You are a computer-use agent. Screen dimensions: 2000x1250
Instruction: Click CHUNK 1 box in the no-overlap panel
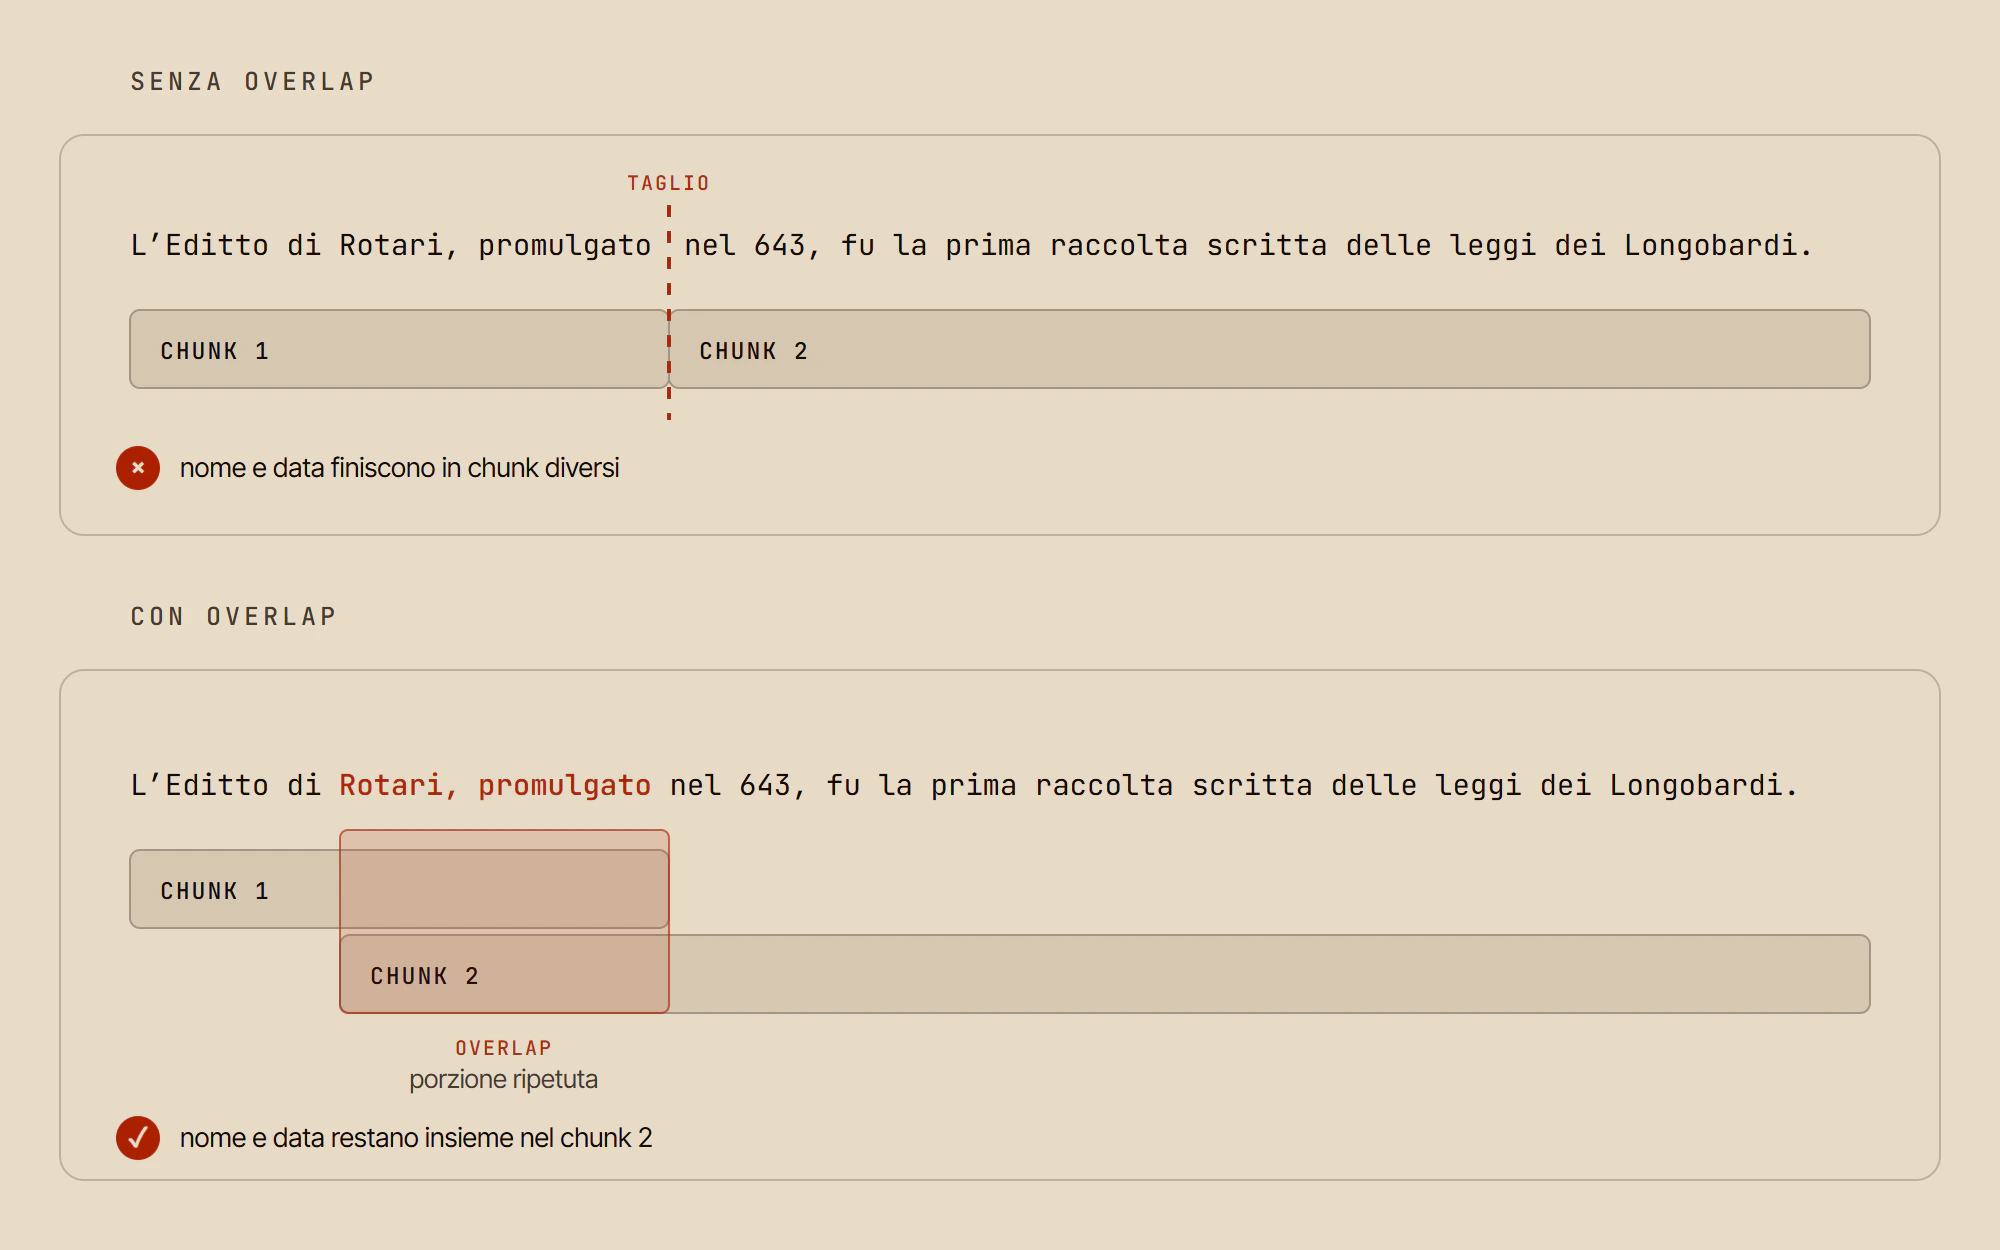(399, 349)
